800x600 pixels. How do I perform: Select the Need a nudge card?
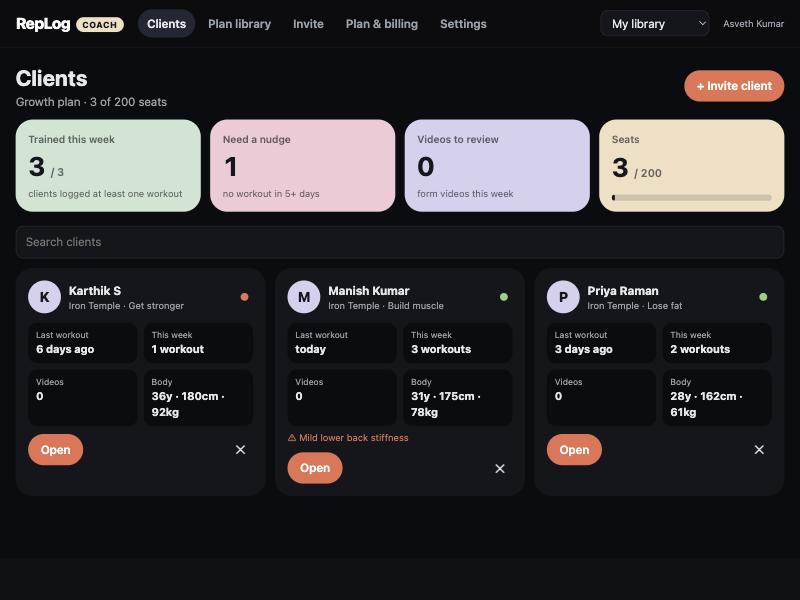[x=303, y=166]
